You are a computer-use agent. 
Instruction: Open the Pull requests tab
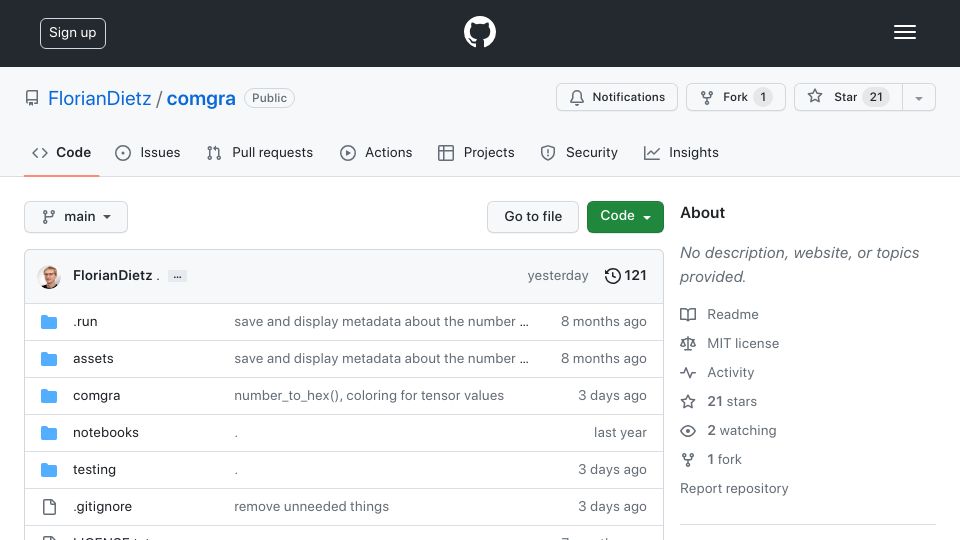click(260, 152)
